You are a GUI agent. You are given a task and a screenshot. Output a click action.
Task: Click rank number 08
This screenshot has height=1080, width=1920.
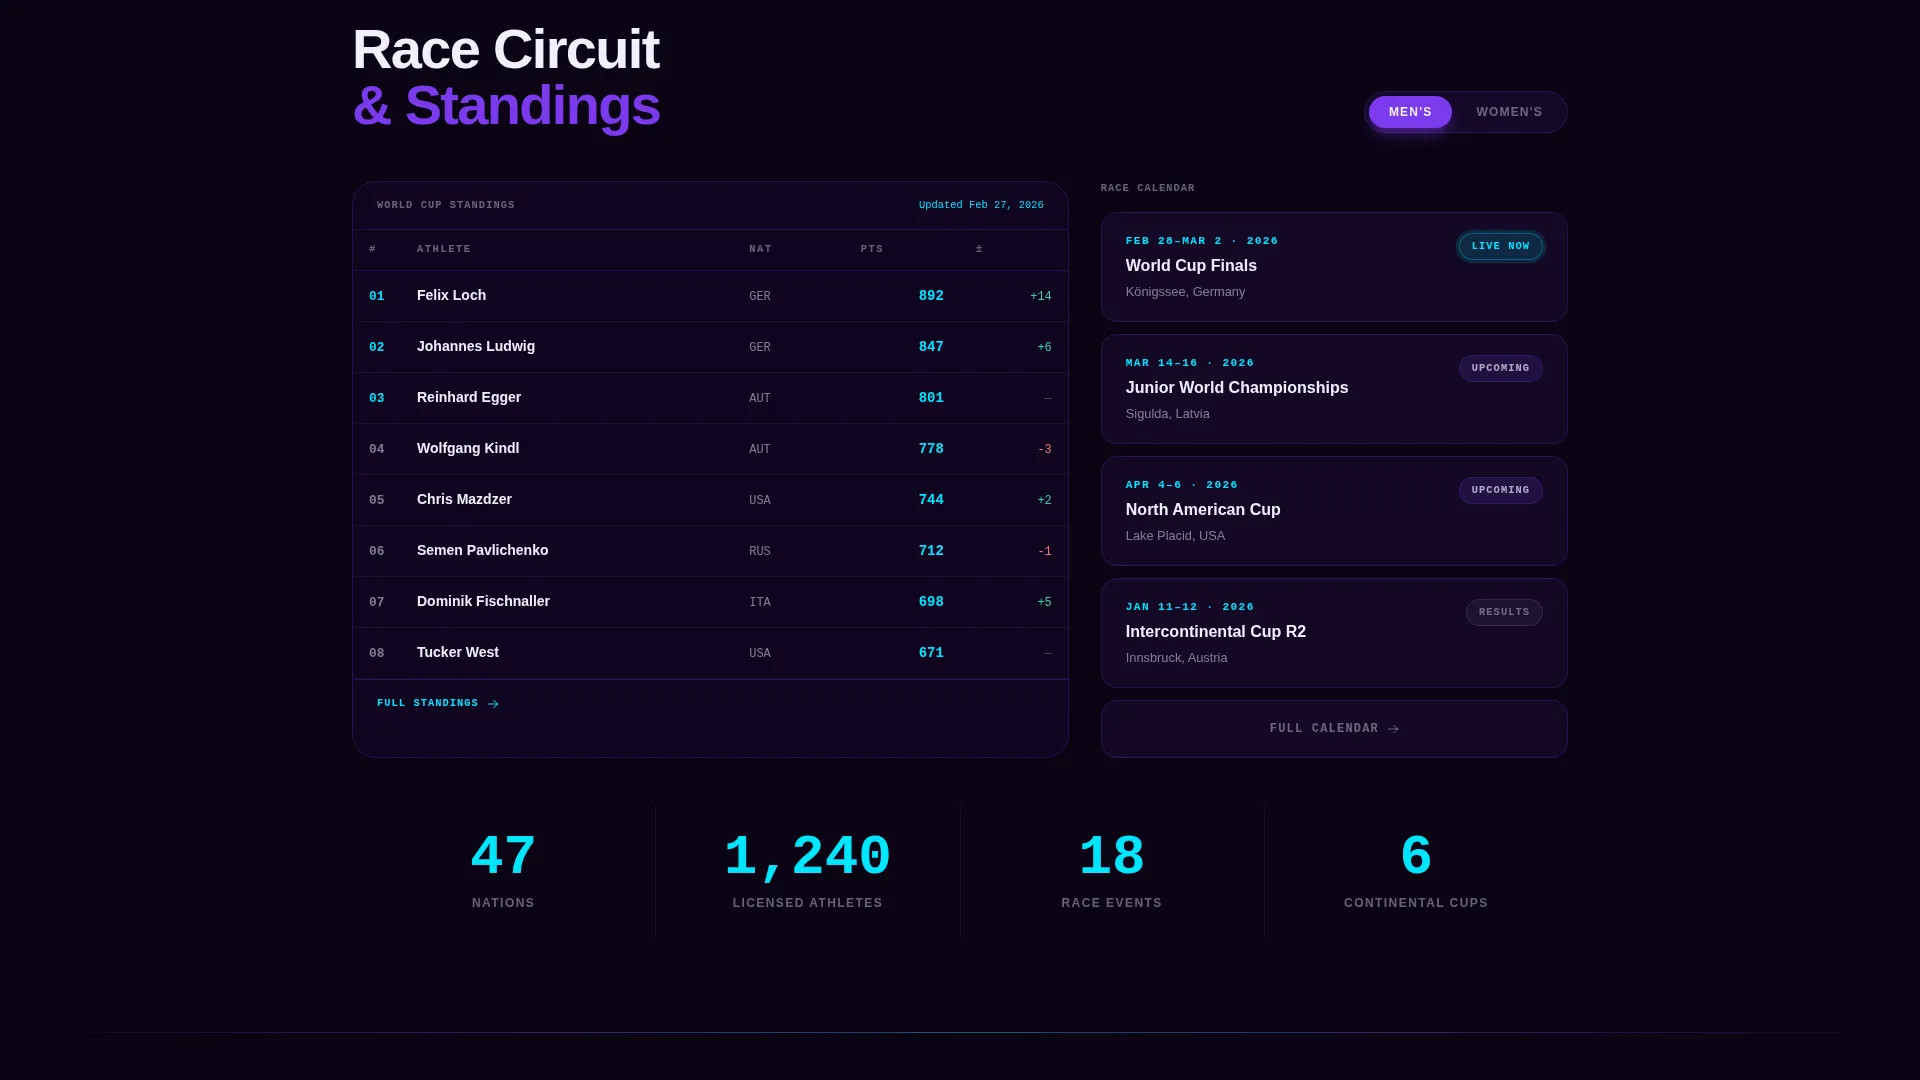pos(377,653)
